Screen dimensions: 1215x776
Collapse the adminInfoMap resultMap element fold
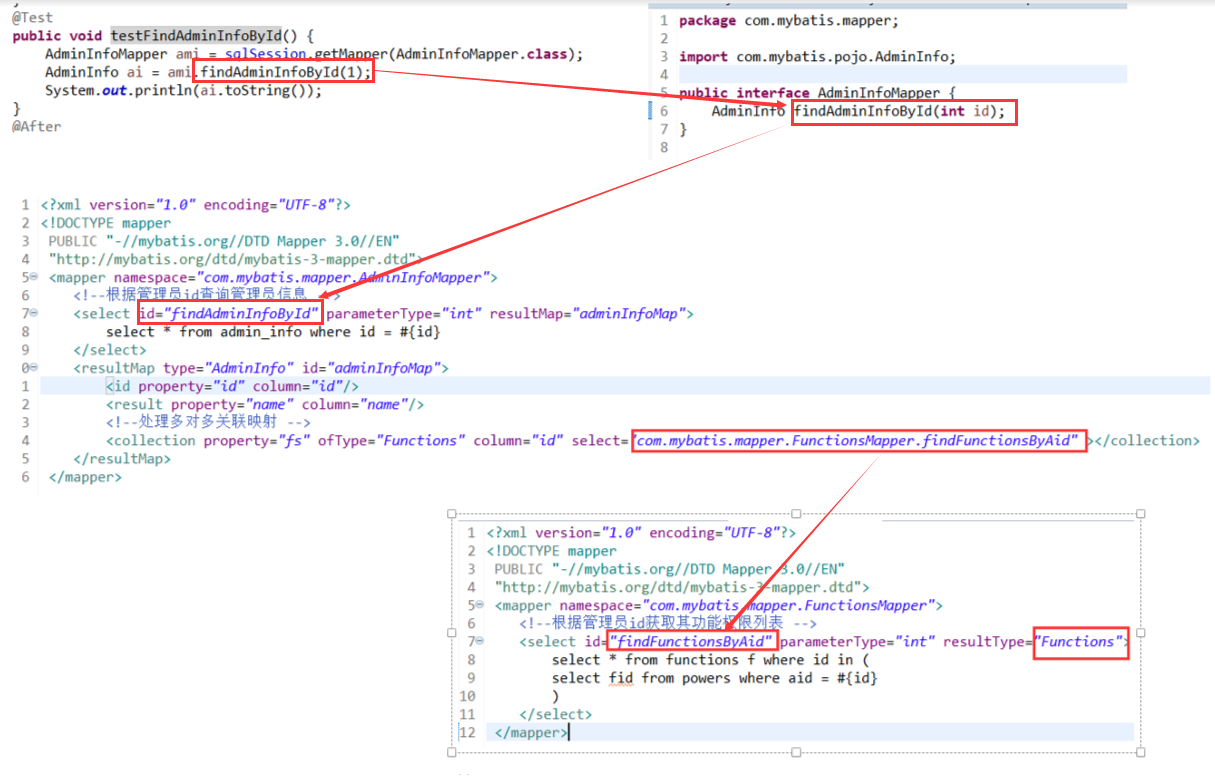35,368
